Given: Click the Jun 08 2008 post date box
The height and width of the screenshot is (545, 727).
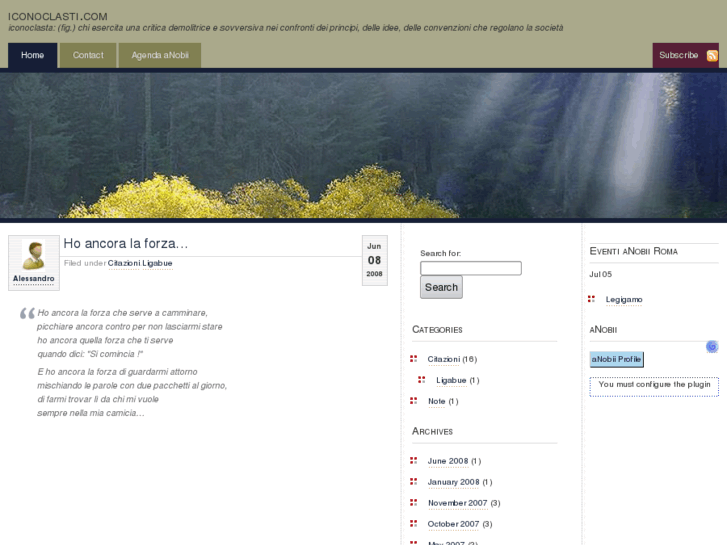Looking at the screenshot, I should (374, 260).
